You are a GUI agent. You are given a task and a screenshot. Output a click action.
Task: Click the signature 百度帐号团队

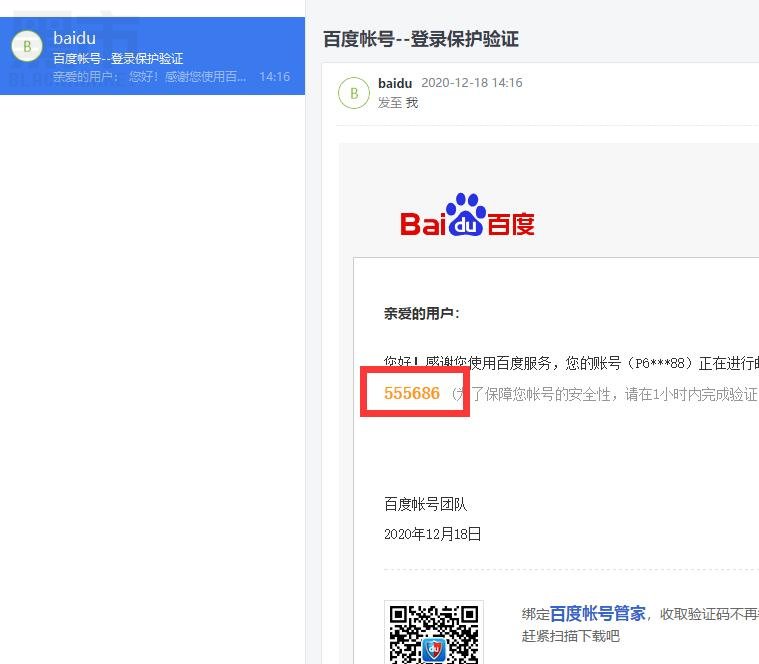(x=425, y=504)
